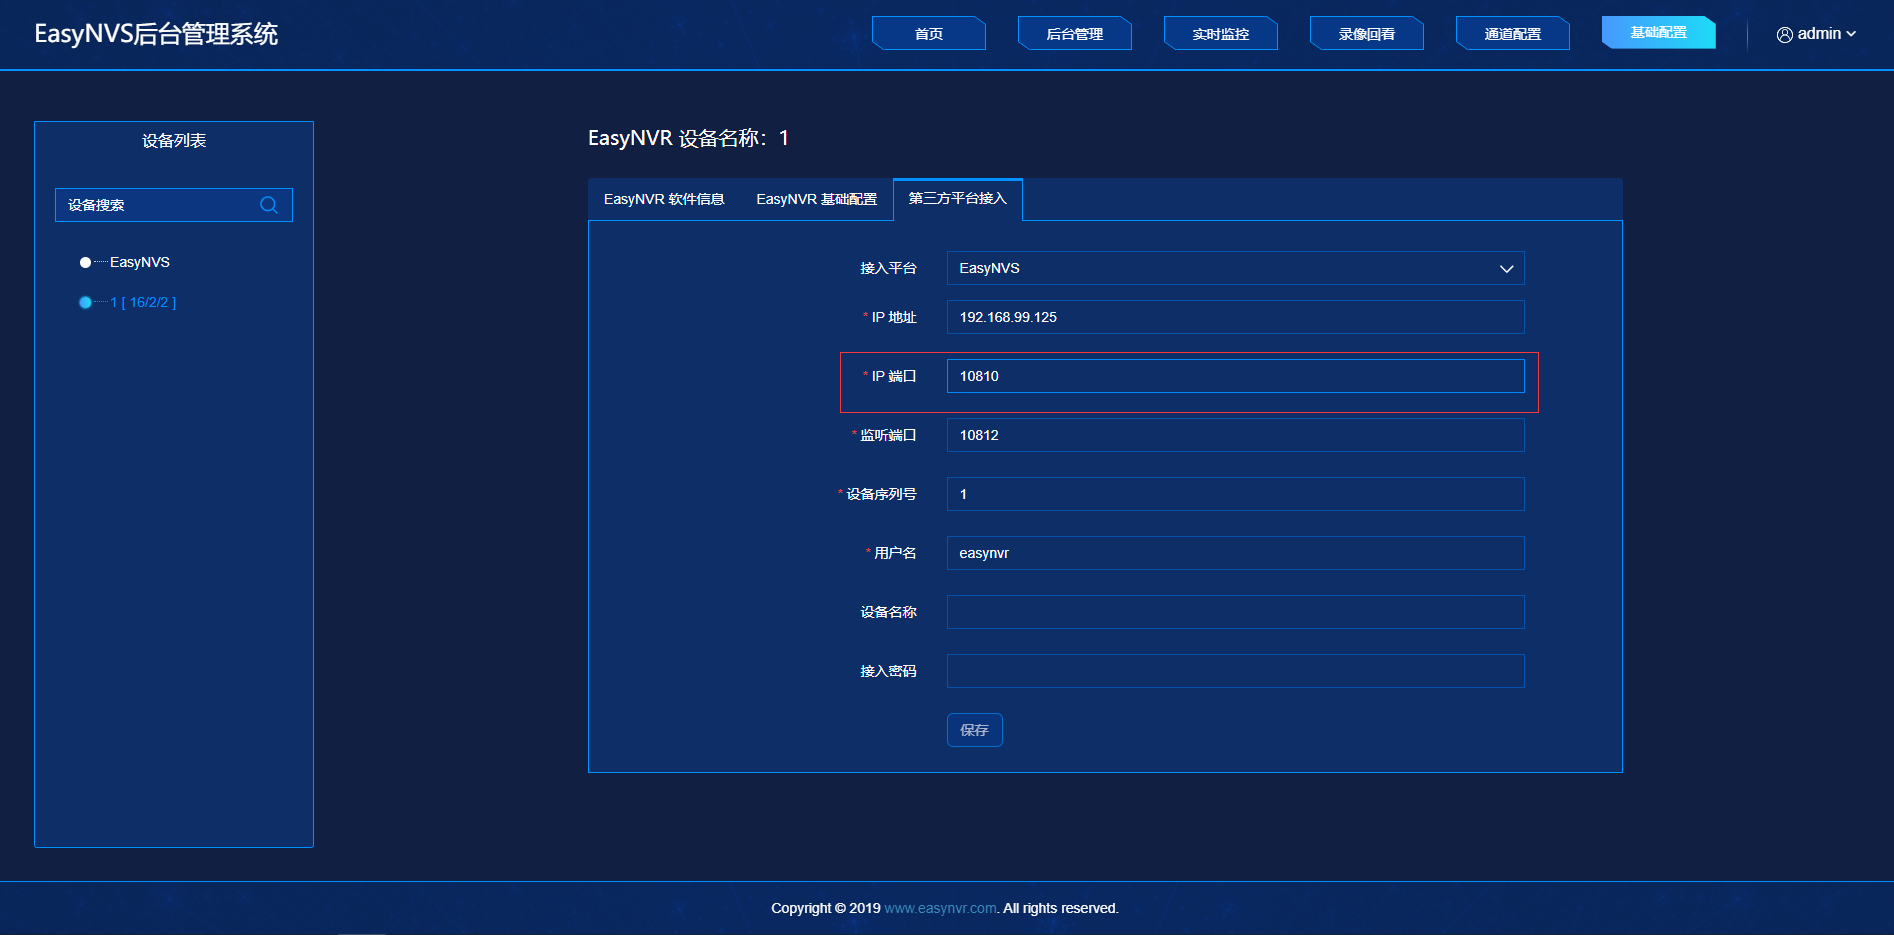The height and width of the screenshot is (935, 1894).
Task: Open 通道配置 navigation item
Action: 1513,33
